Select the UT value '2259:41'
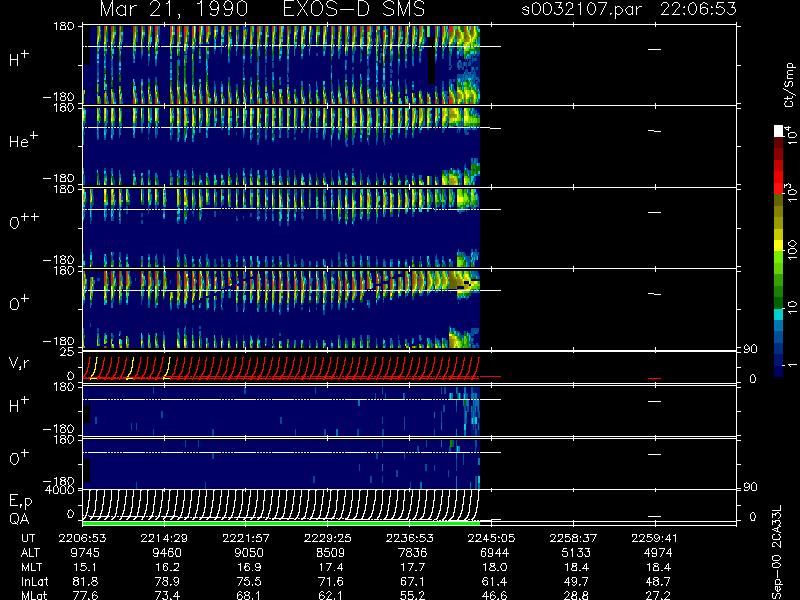Image resolution: width=800 pixels, height=600 pixels. (655, 538)
